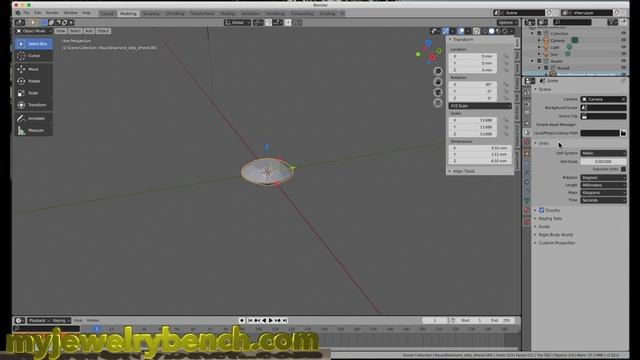The height and width of the screenshot is (360, 640).
Task: Toggle Separate Units checkbox
Action: click(x=623, y=169)
